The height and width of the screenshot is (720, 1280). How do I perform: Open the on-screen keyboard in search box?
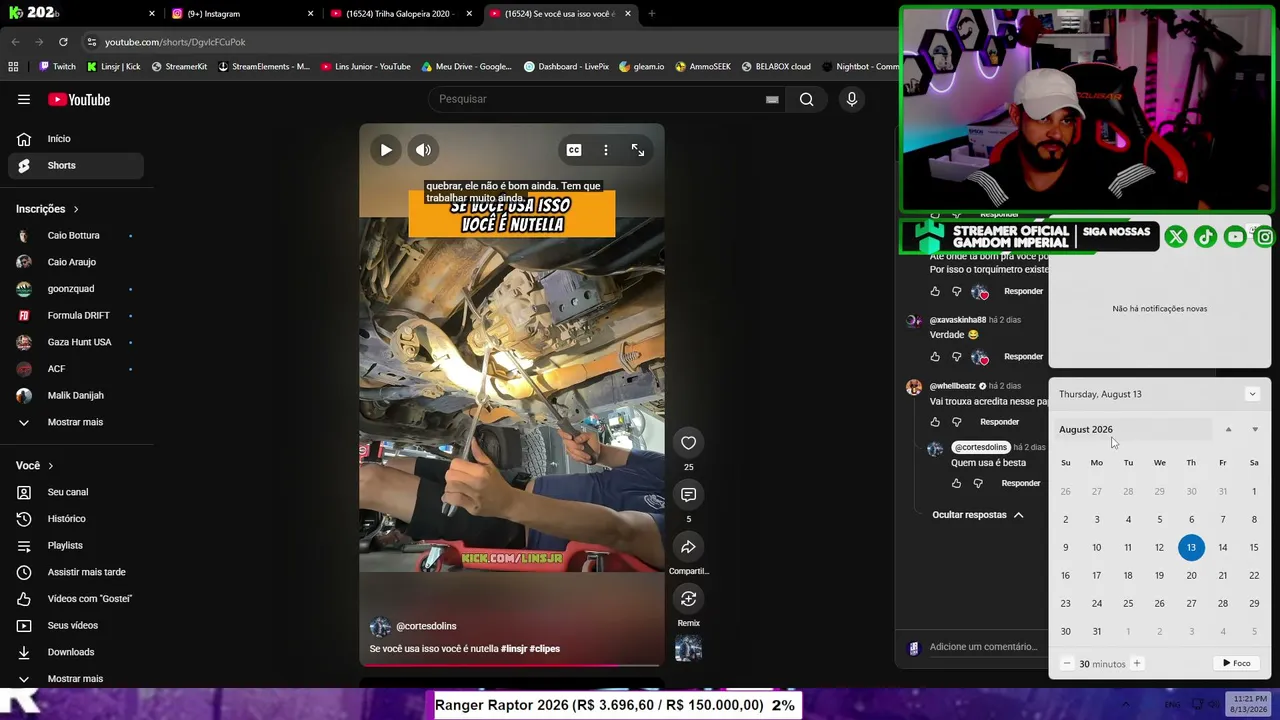pyautogui.click(x=772, y=99)
